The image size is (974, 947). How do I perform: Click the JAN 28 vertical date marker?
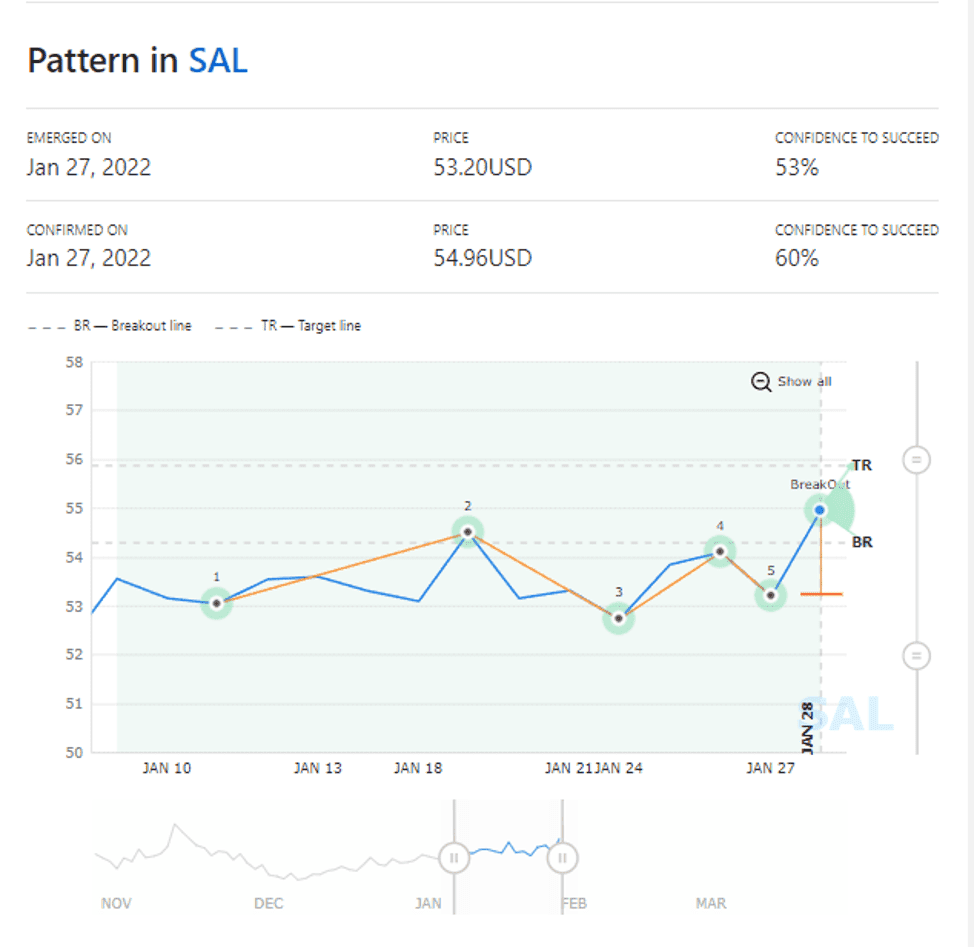[x=808, y=727]
